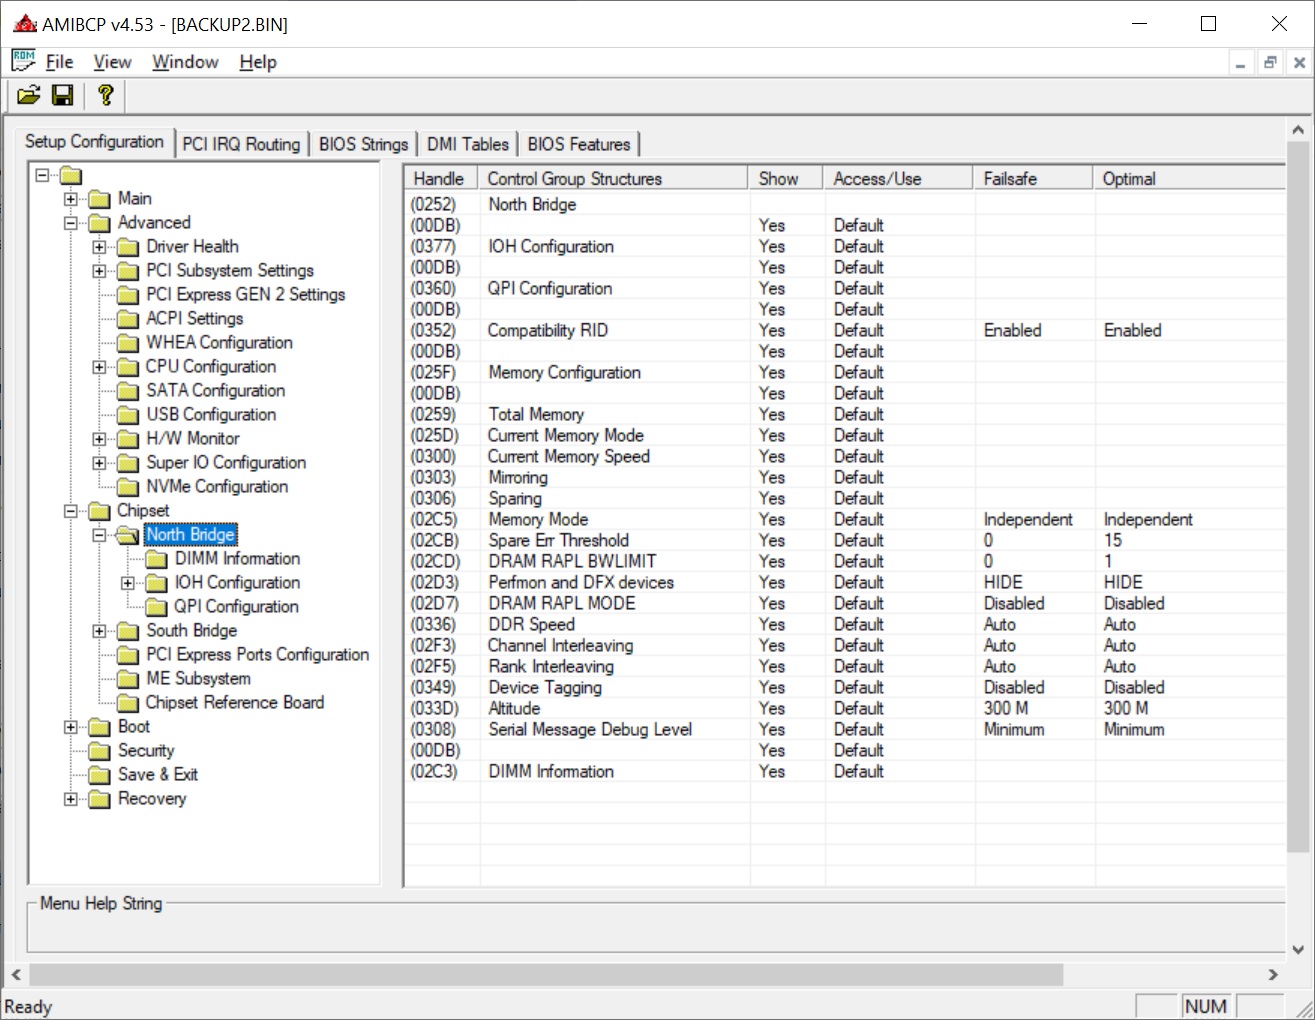The image size is (1315, 1020).
Task: Open the About question mark icon
Action: (105, 95)
